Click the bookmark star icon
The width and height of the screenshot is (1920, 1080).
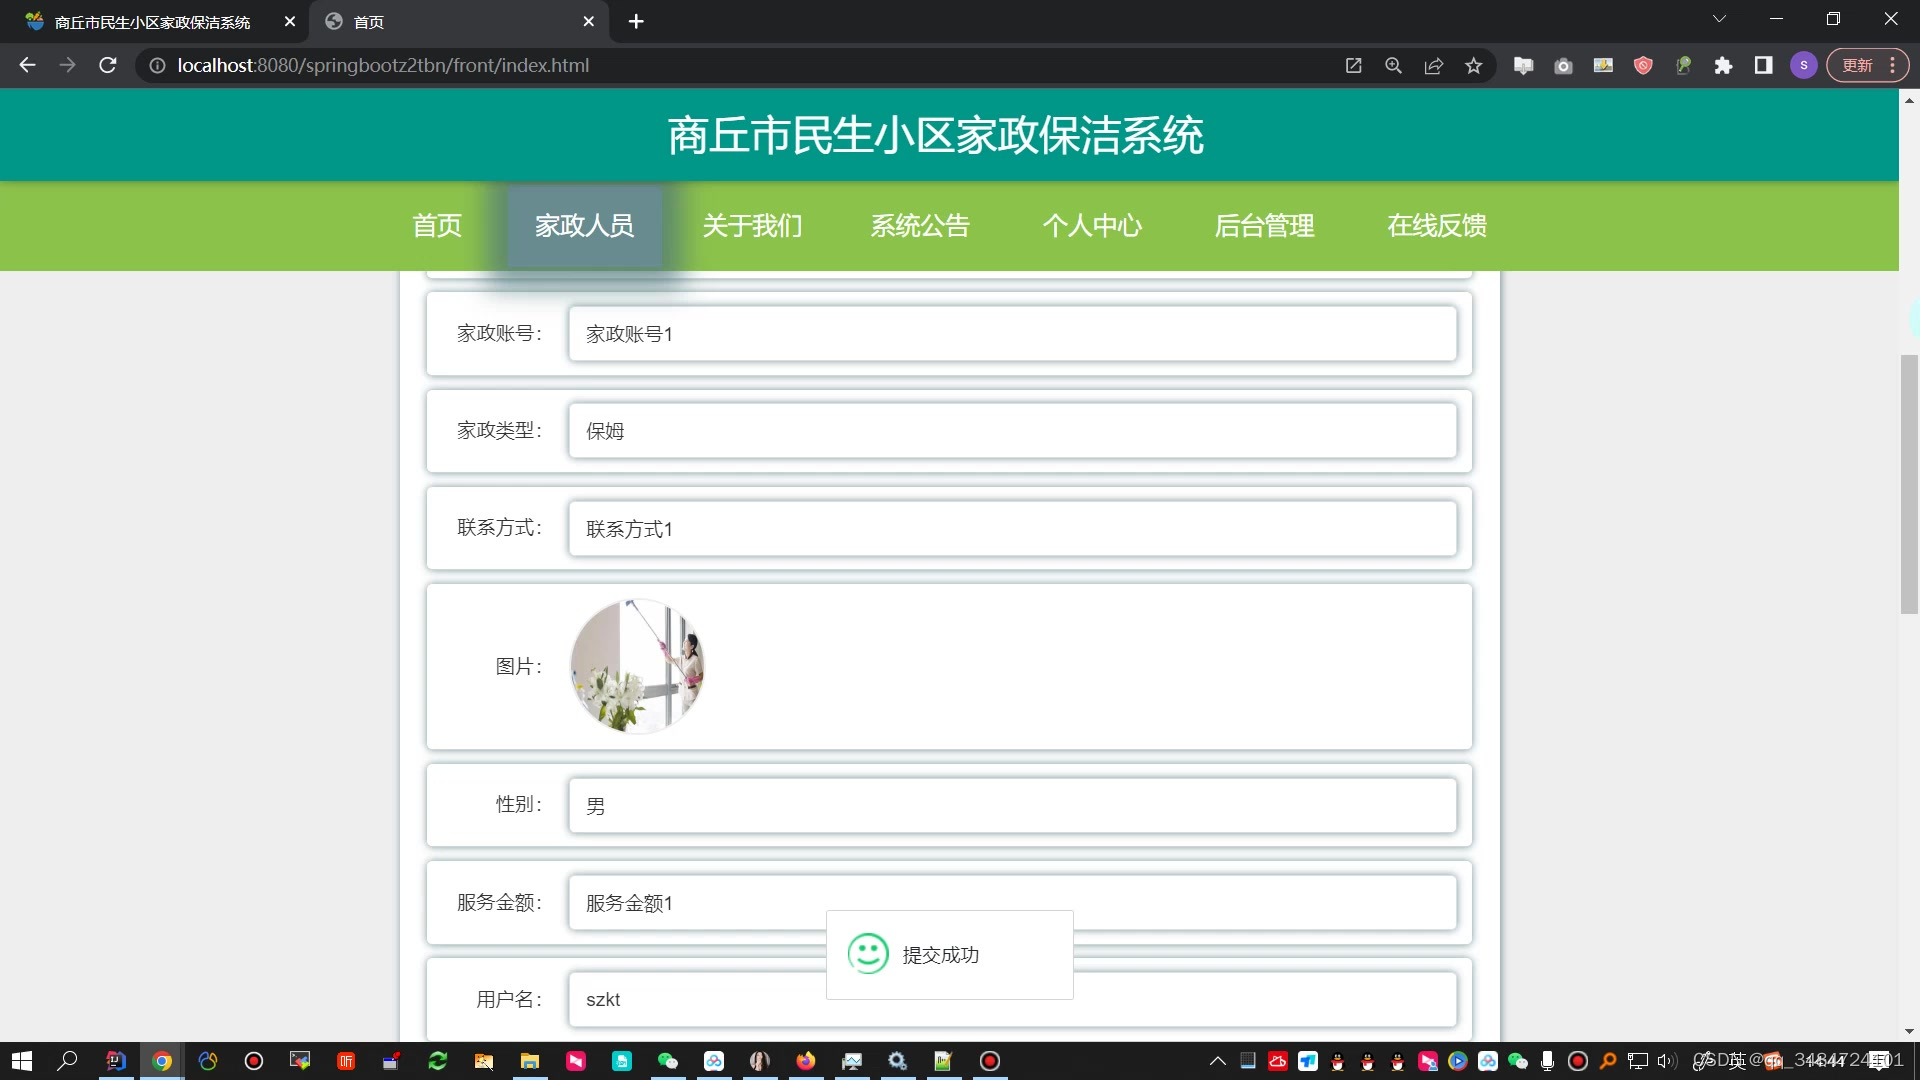[x=1473, y=66]
